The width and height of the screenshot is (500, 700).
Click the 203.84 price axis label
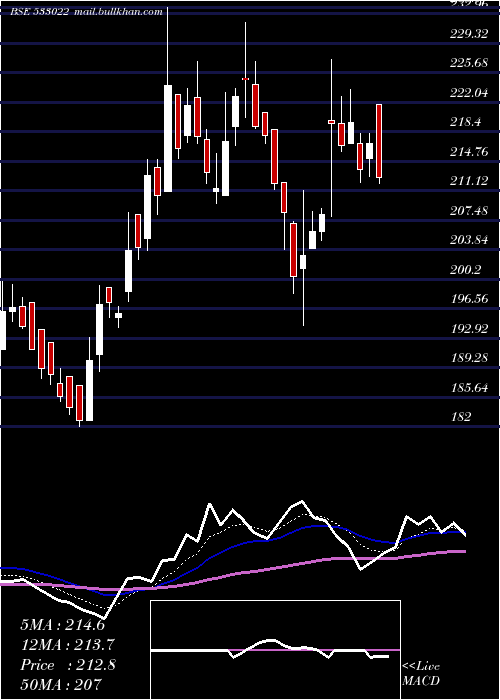pyautogui.click(x=469, y=240)
